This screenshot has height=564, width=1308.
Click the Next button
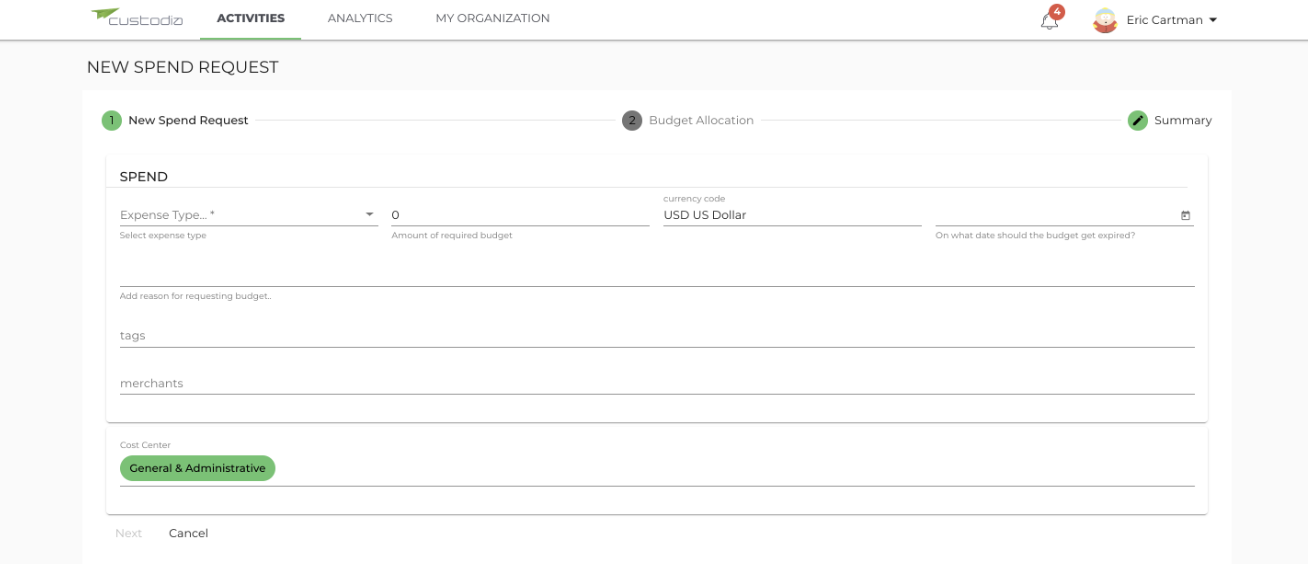129,533
